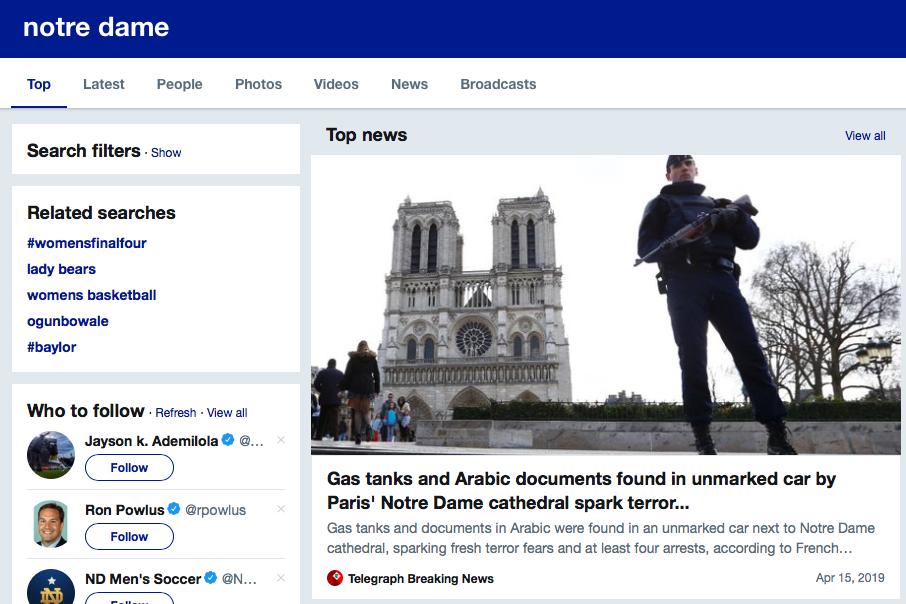Screen dimensions: 906x604
Task: Click the notre dame search title
Action: click(x=96, y=27)
